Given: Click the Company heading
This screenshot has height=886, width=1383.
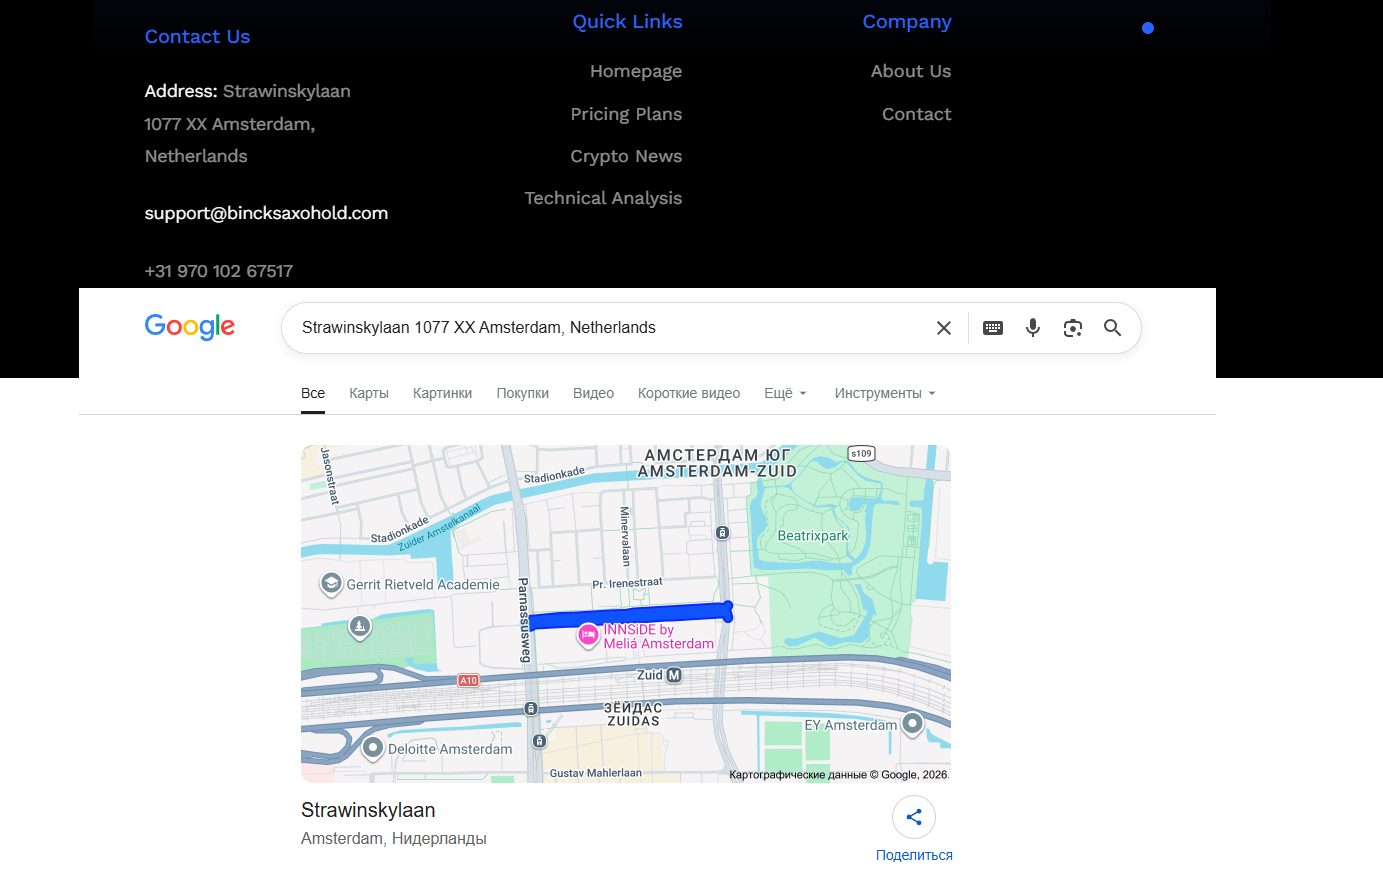Looking at the screenshot, I should click(x=907, y=22).
